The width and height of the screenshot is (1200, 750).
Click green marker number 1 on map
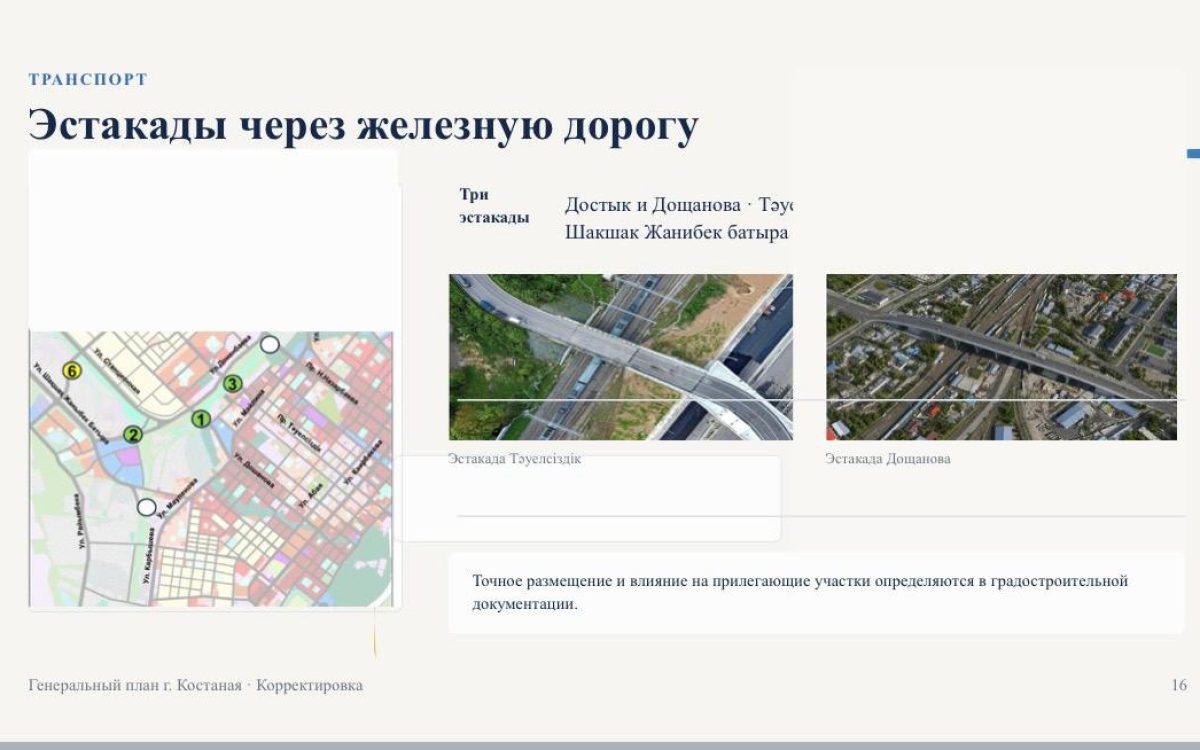(x=201, y=419)
